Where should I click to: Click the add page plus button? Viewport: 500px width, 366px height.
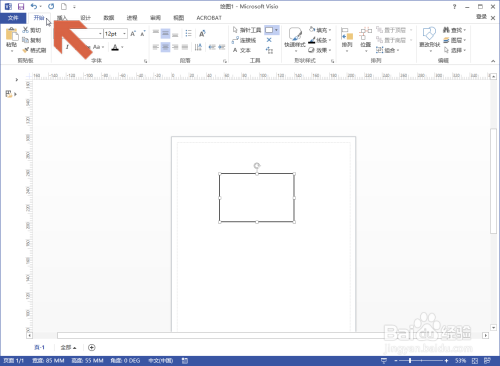(92, 348)
